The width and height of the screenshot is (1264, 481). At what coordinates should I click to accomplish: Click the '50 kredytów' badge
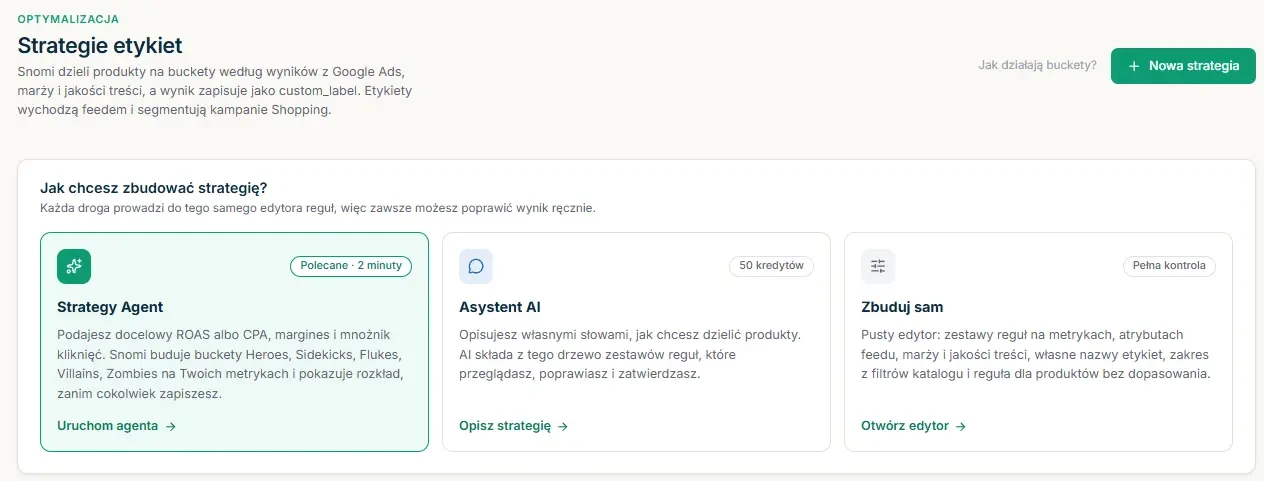(x=771, y=266)
